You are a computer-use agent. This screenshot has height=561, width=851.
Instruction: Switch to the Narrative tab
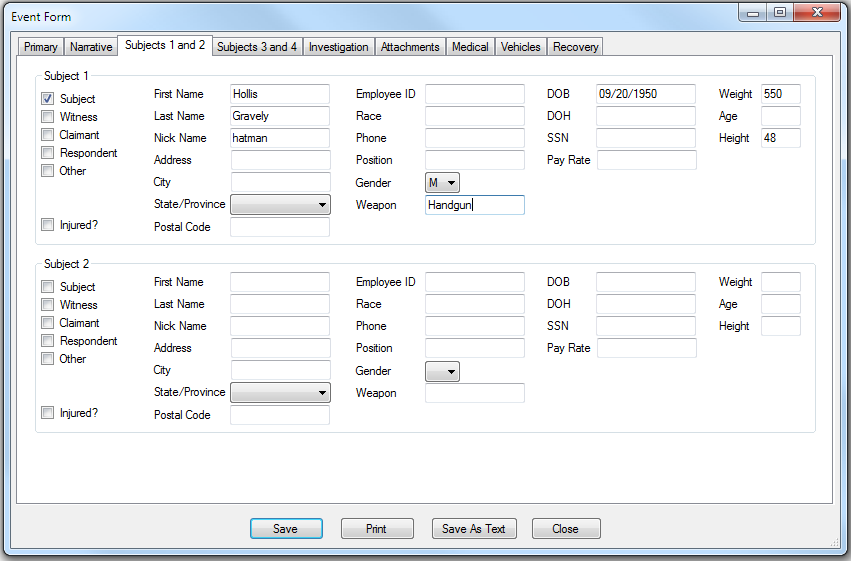[91, 47]
